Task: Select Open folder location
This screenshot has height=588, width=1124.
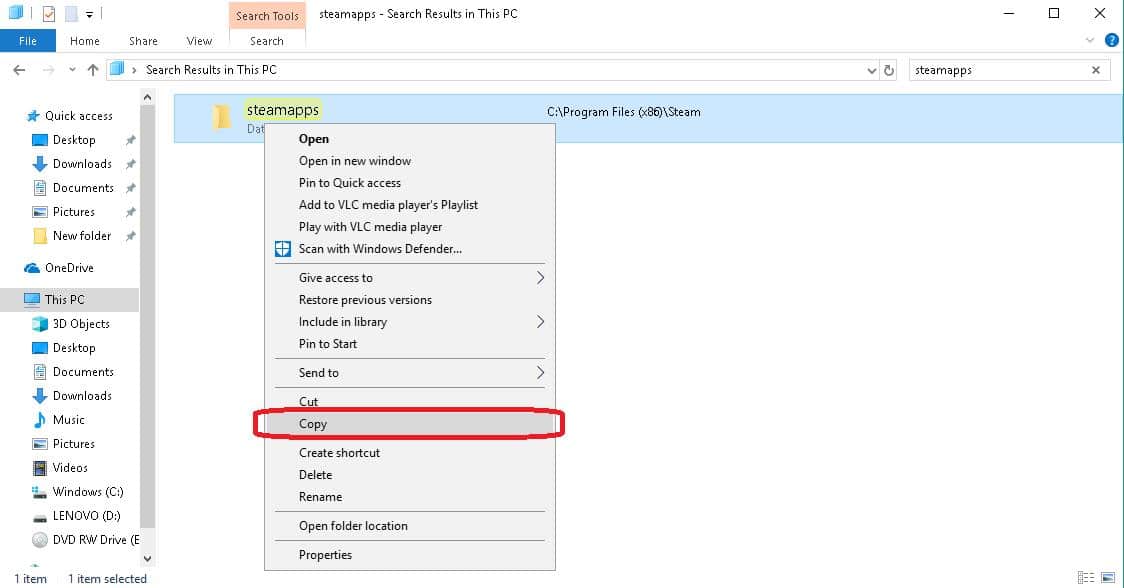Action: [410, 526]
